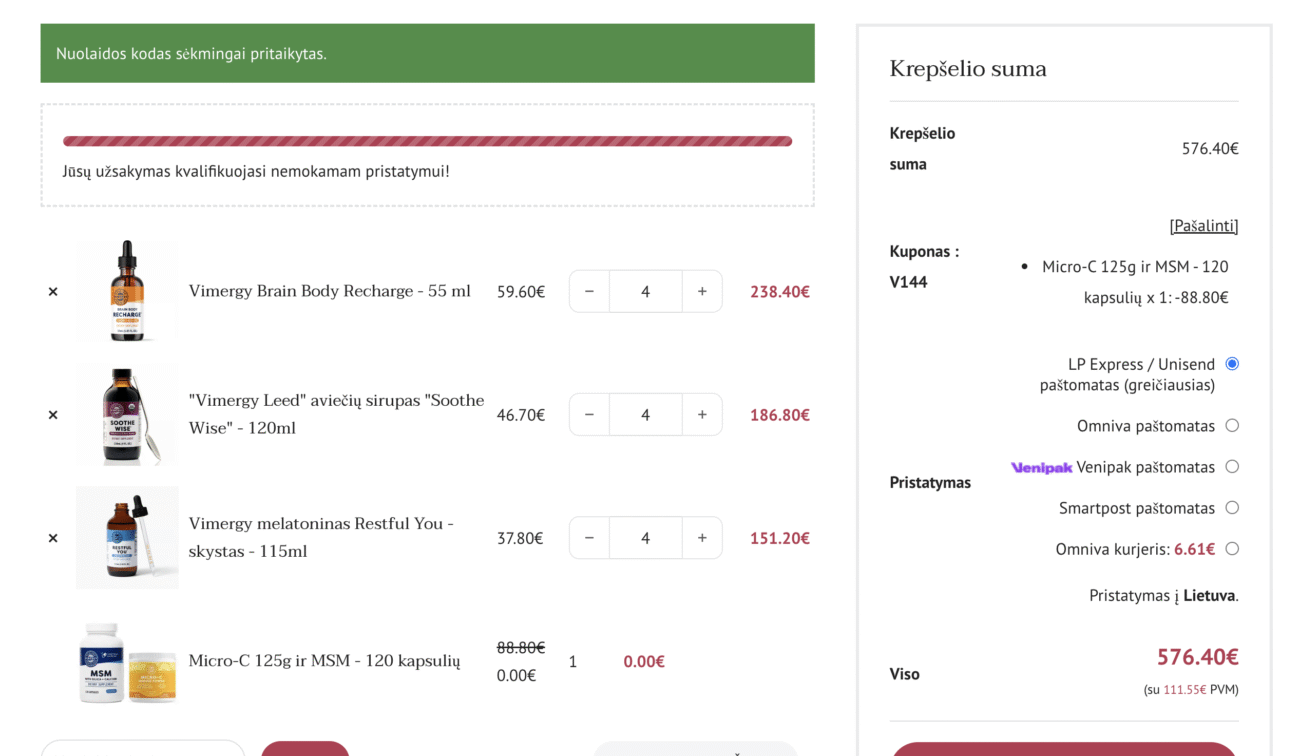Remove Soothe Wise syrup from cart

(53, 415)
